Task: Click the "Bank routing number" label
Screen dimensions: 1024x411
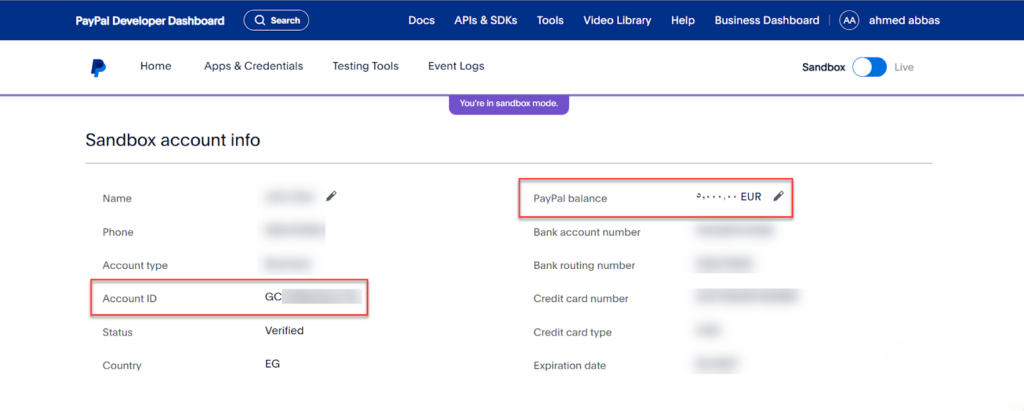Action: [584, 265]
